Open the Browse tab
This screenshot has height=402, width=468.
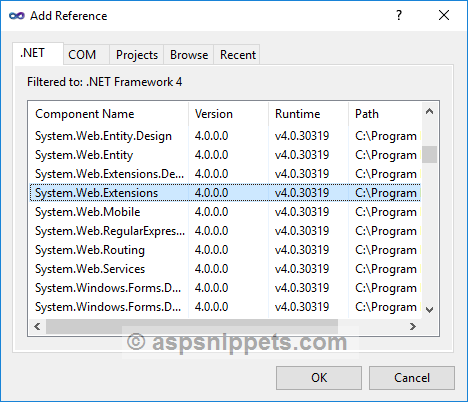pyautogui.click(x=189, y=54)
